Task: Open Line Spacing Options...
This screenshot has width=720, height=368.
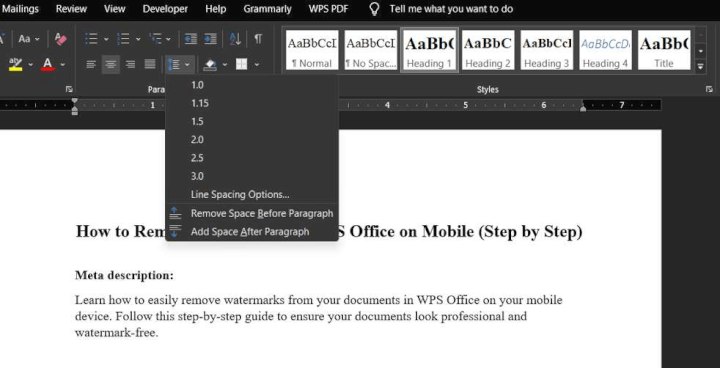Action: 252,195
